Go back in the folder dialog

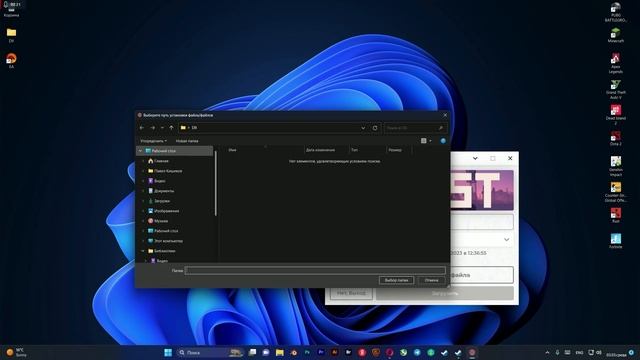[x=142, y=128]
